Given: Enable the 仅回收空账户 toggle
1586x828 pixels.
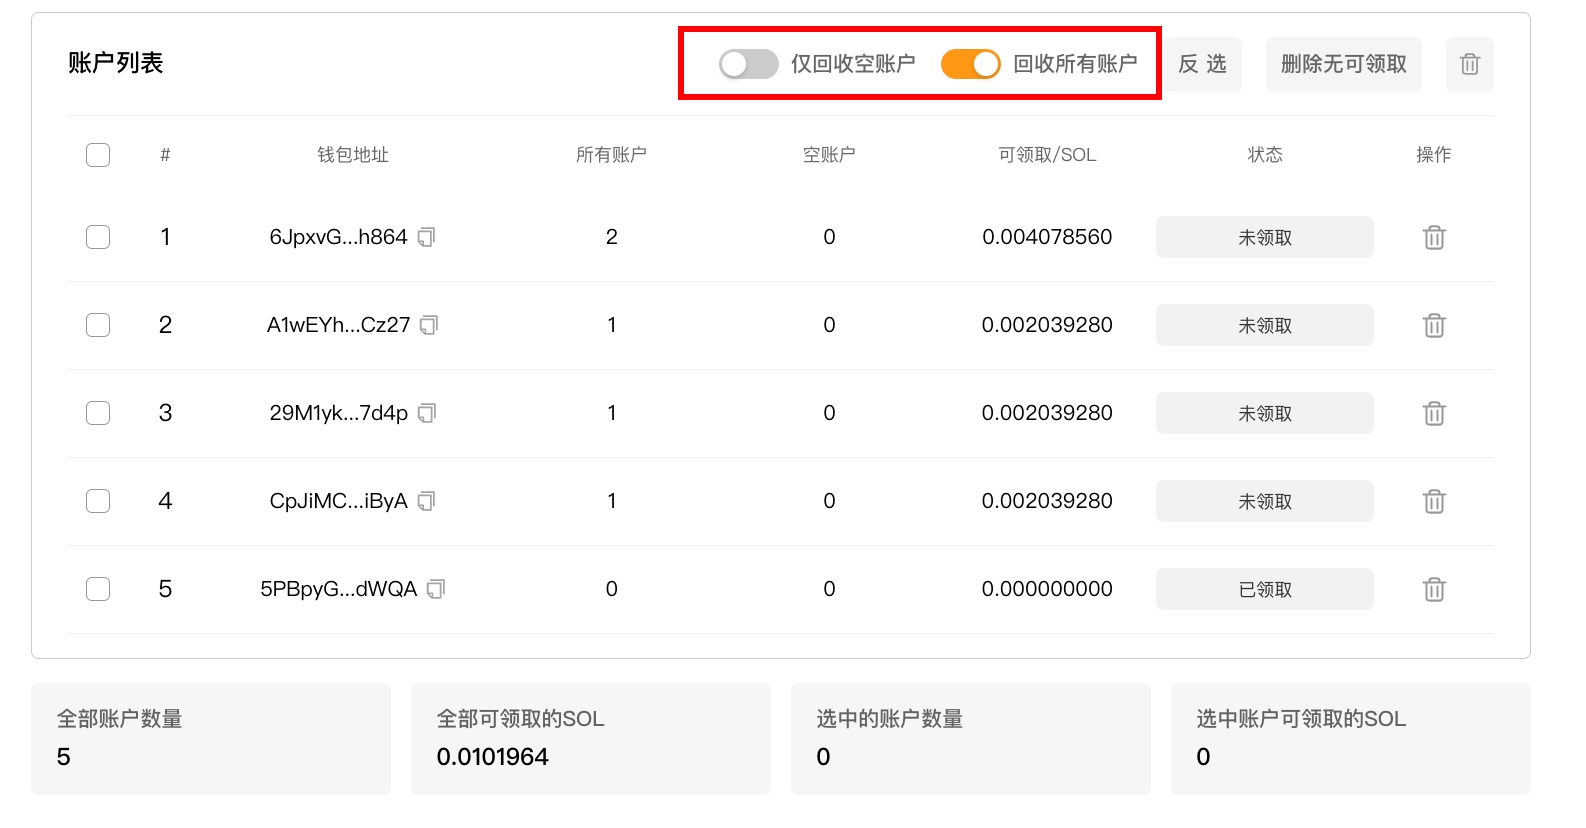Looking at the screenshot, I should pos(748,65).
